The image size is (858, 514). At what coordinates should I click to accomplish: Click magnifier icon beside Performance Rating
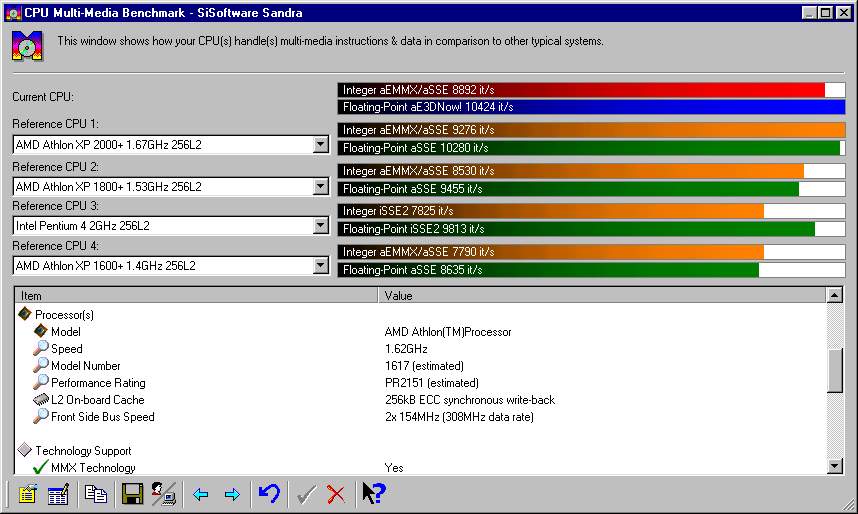click(x=40, y=382)
